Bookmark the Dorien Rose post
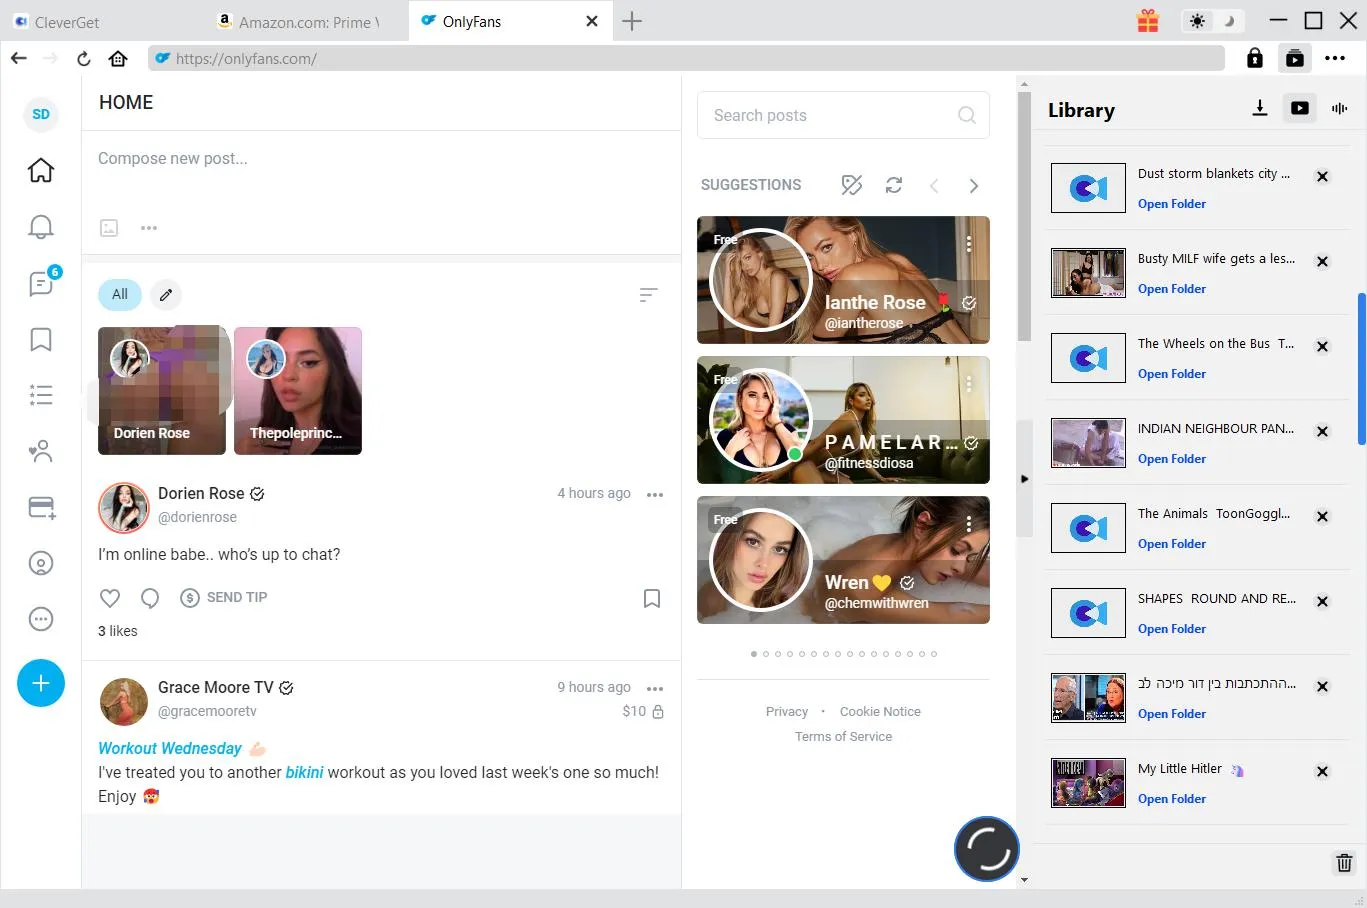1367x908 pixels. tap(651, 598)
